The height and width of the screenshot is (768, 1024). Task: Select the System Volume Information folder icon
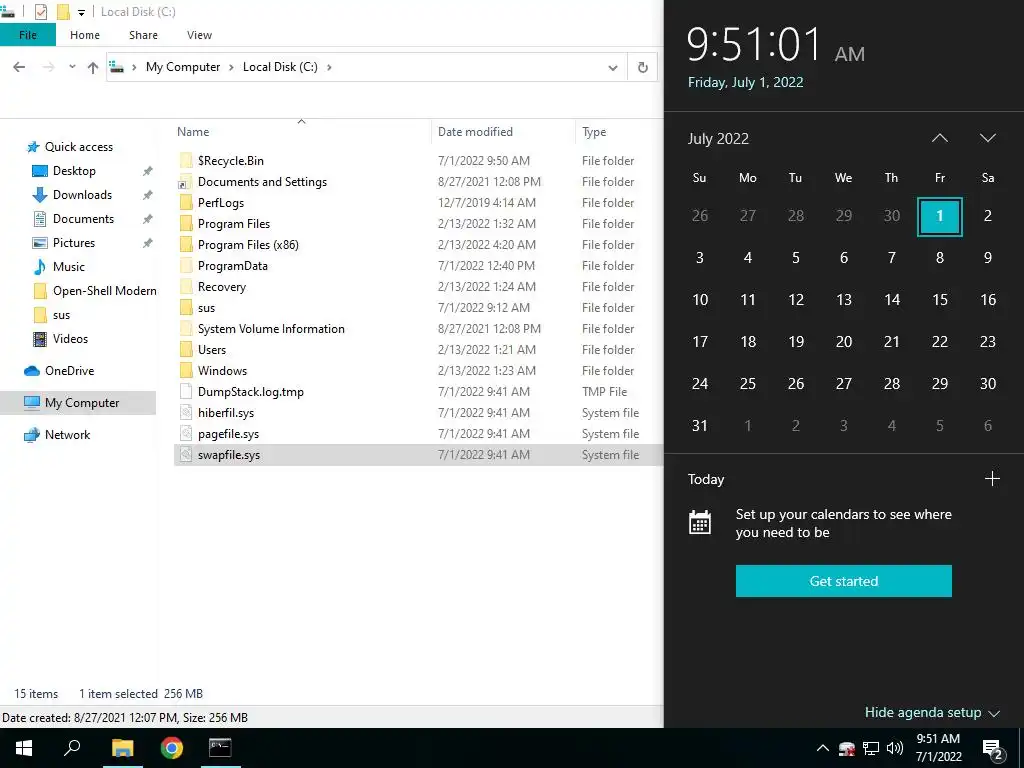186,328
